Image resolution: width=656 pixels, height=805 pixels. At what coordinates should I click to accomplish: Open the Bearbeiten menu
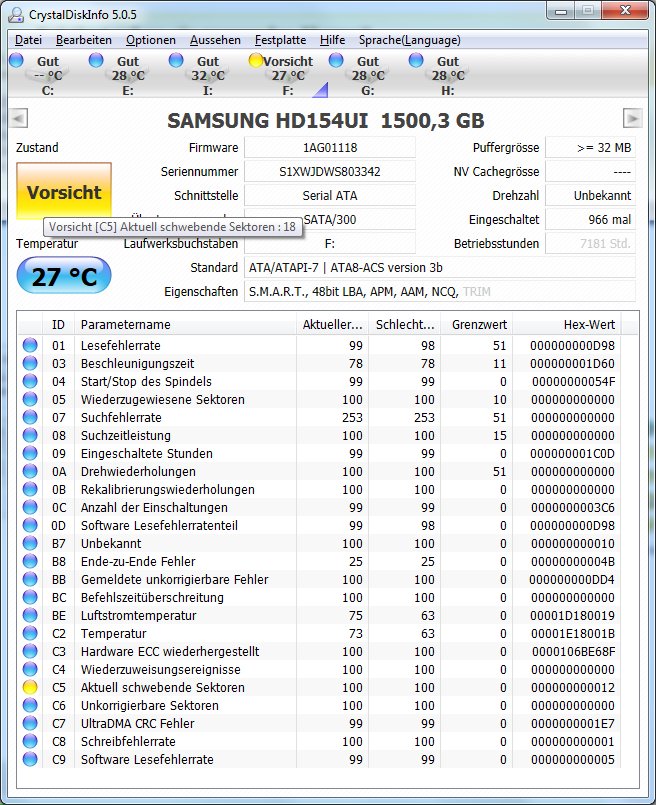[84, 40]
